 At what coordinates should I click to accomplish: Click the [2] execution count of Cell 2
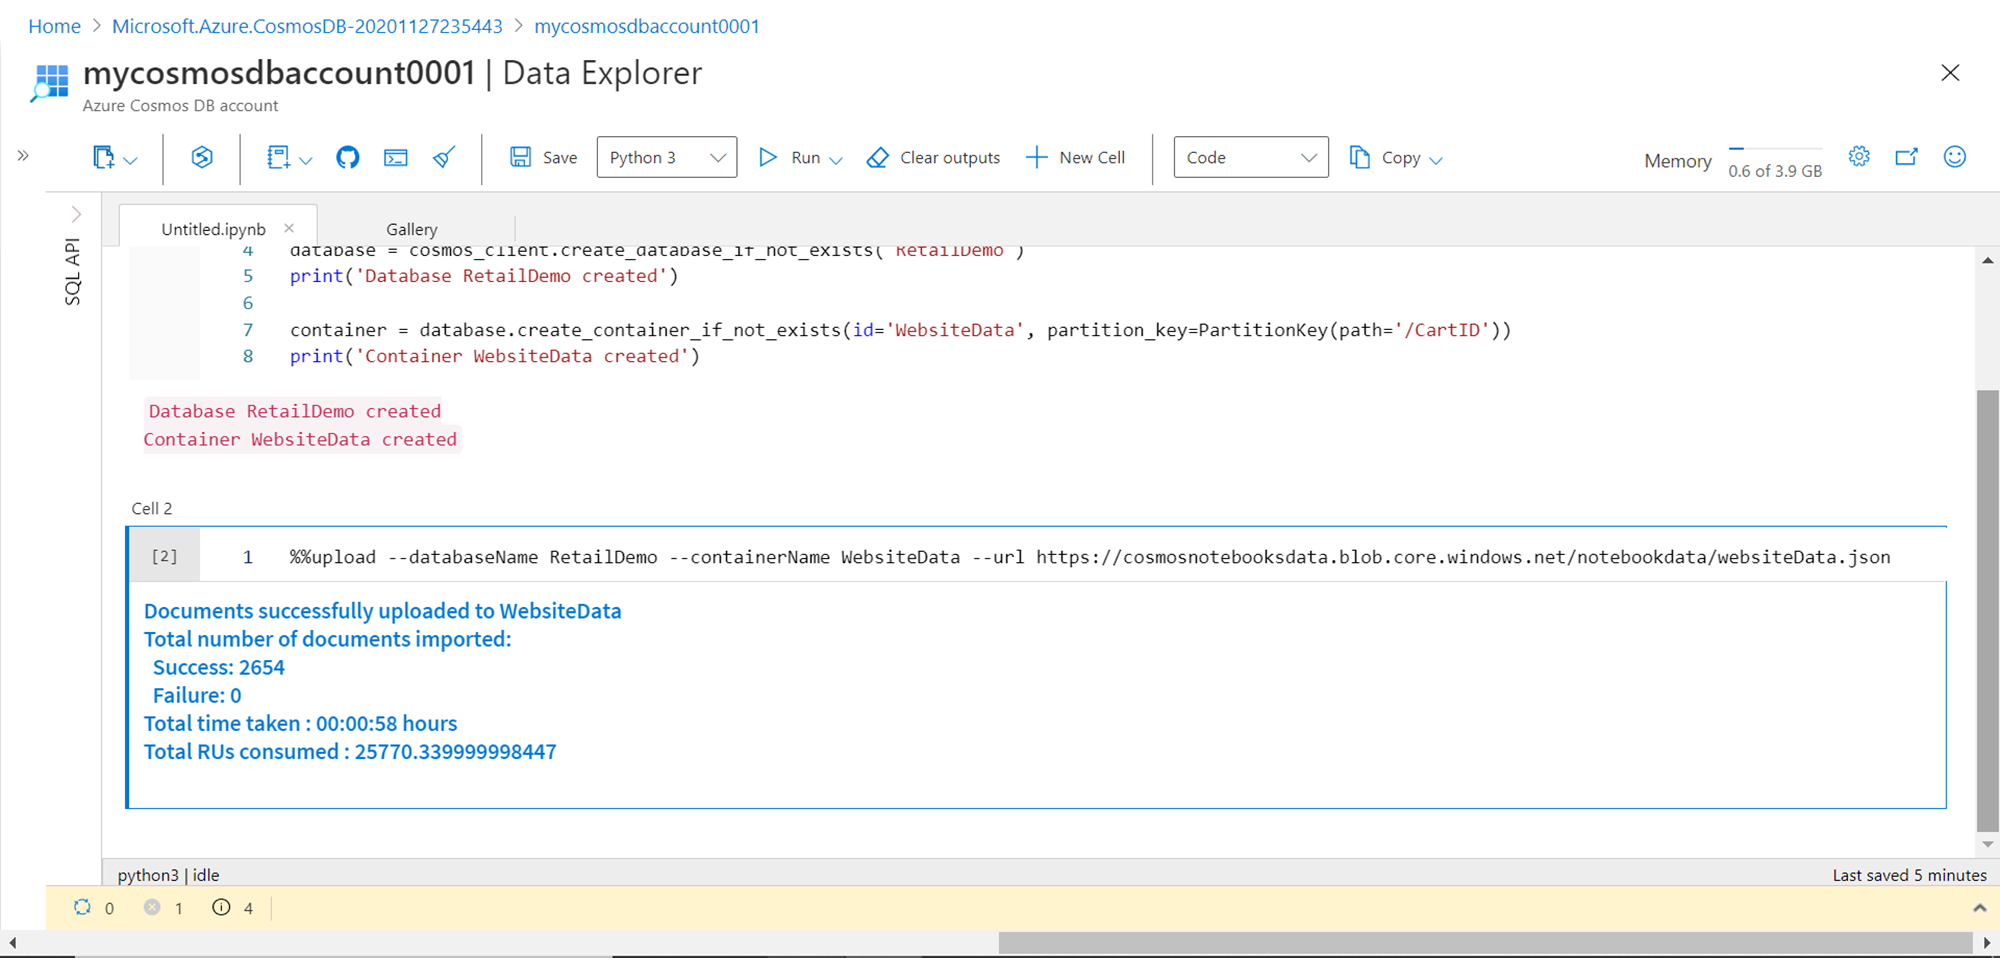tap(164, 556)
